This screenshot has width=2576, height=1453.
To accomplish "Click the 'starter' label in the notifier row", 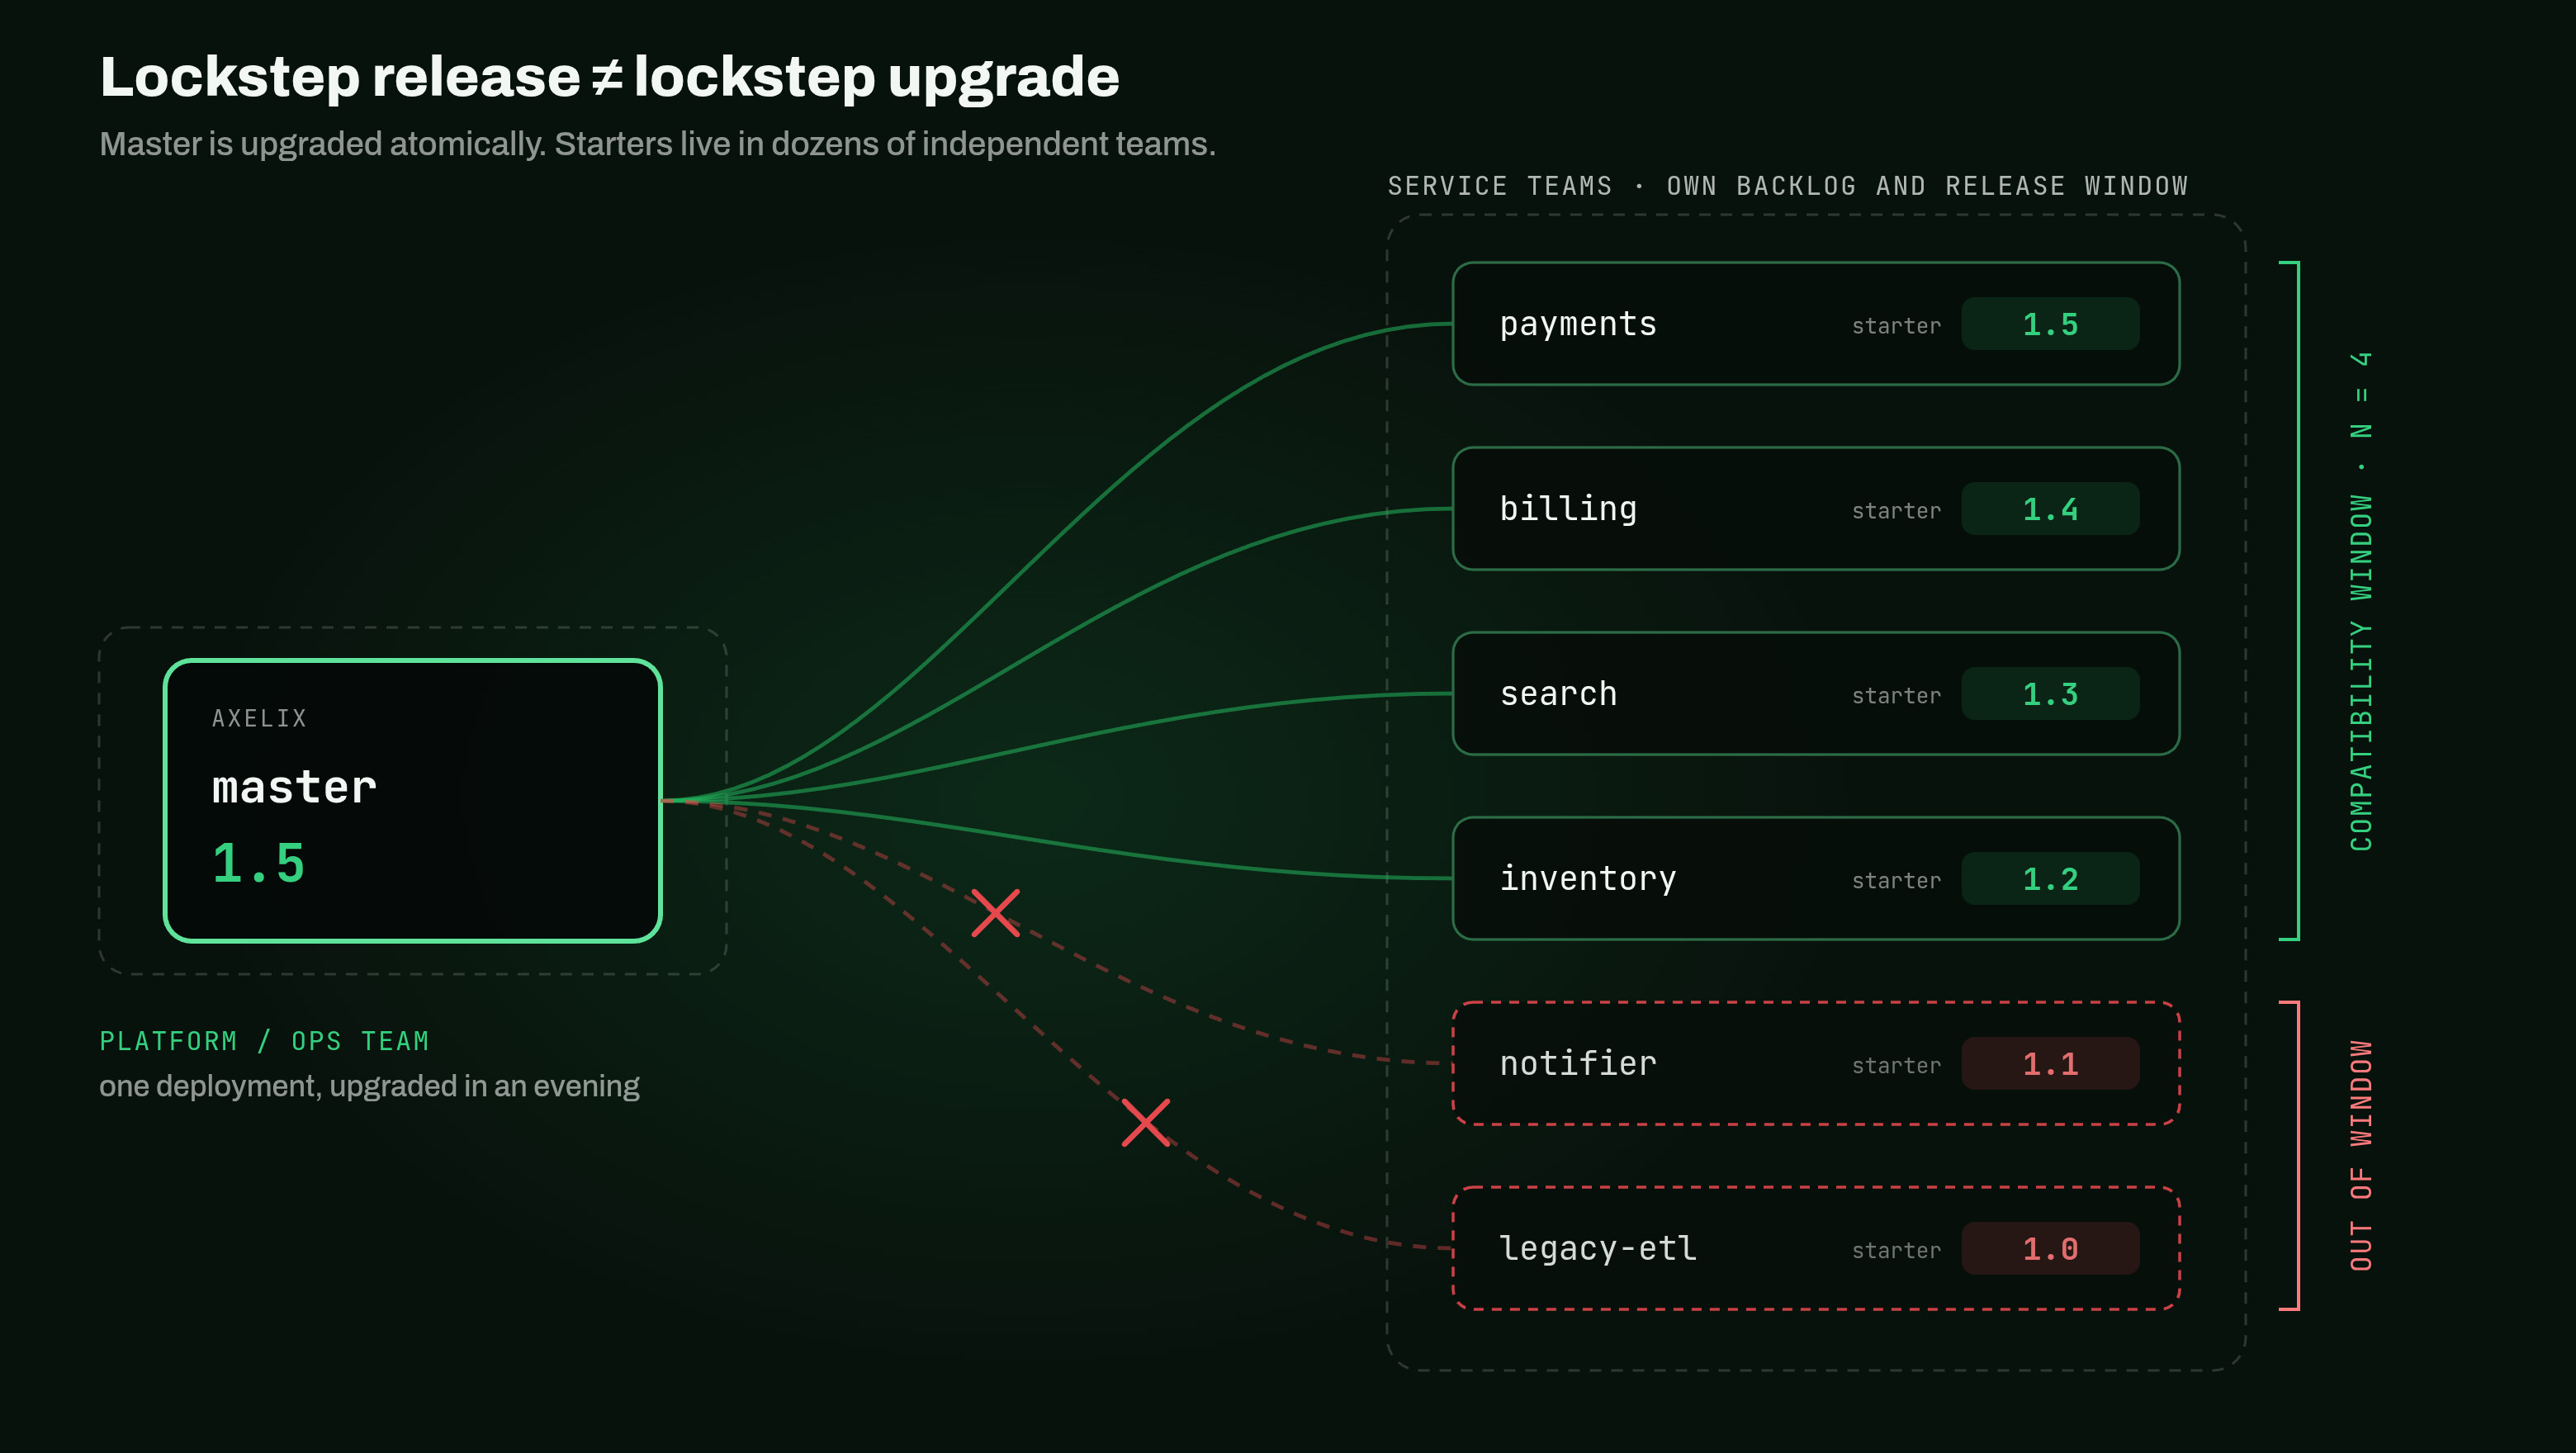I will click(x=1896, y=1065).
